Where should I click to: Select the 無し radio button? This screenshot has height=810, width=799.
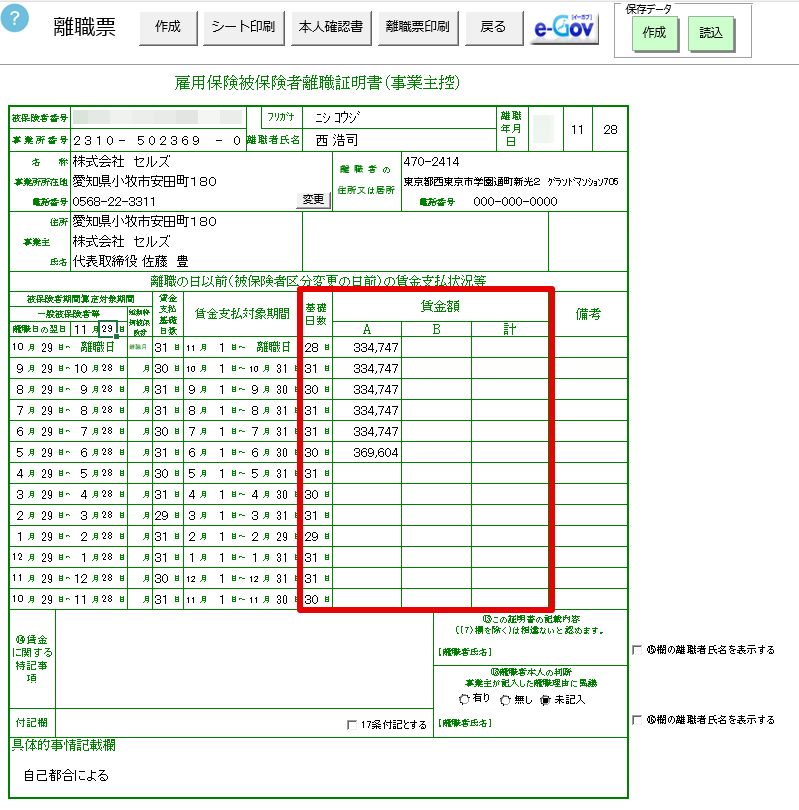click(505, 700)
